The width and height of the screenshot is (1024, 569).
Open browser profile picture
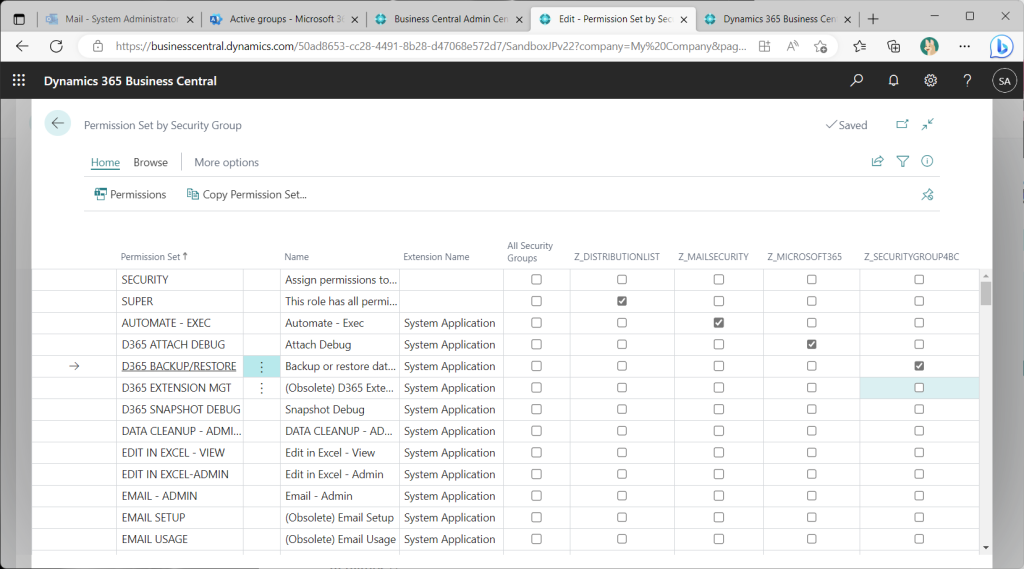(x=929, y=46)
